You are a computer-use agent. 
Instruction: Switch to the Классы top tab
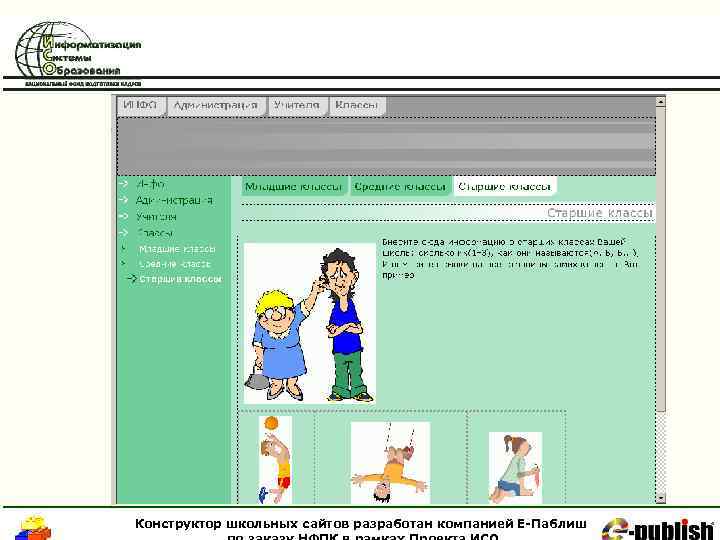pyautogui.click(x=357, y=106)
